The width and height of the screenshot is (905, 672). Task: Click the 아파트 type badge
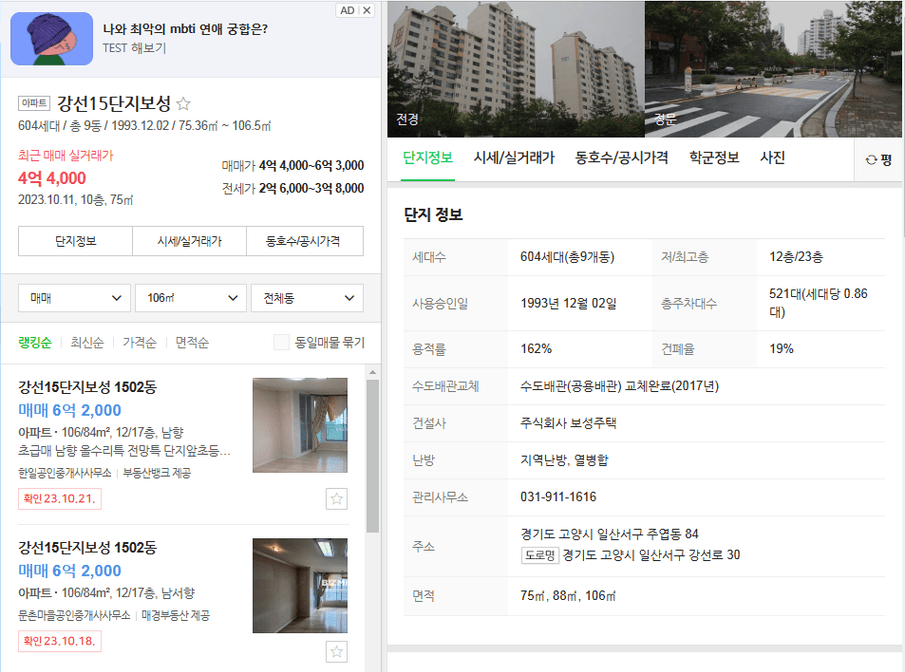tap(34, 103)
